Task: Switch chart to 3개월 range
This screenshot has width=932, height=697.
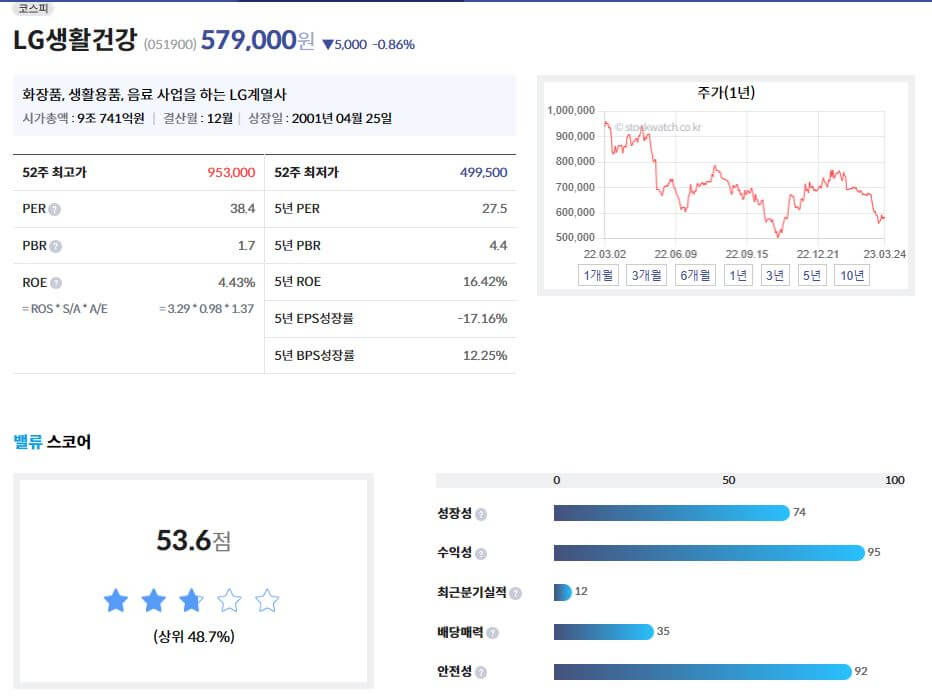Action: [646, 275]
